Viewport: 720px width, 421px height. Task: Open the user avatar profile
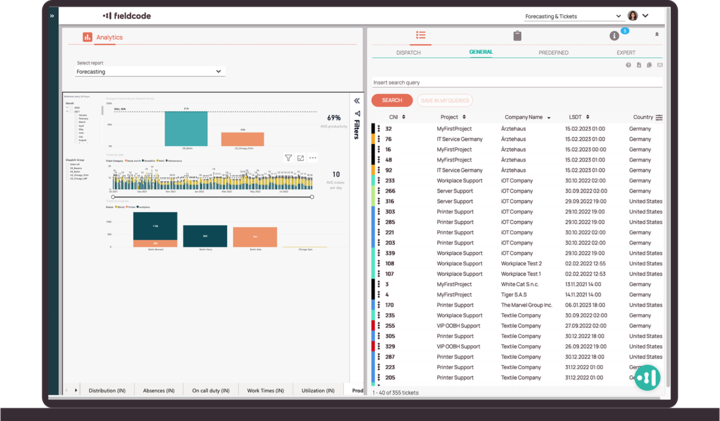pos(632,16)
